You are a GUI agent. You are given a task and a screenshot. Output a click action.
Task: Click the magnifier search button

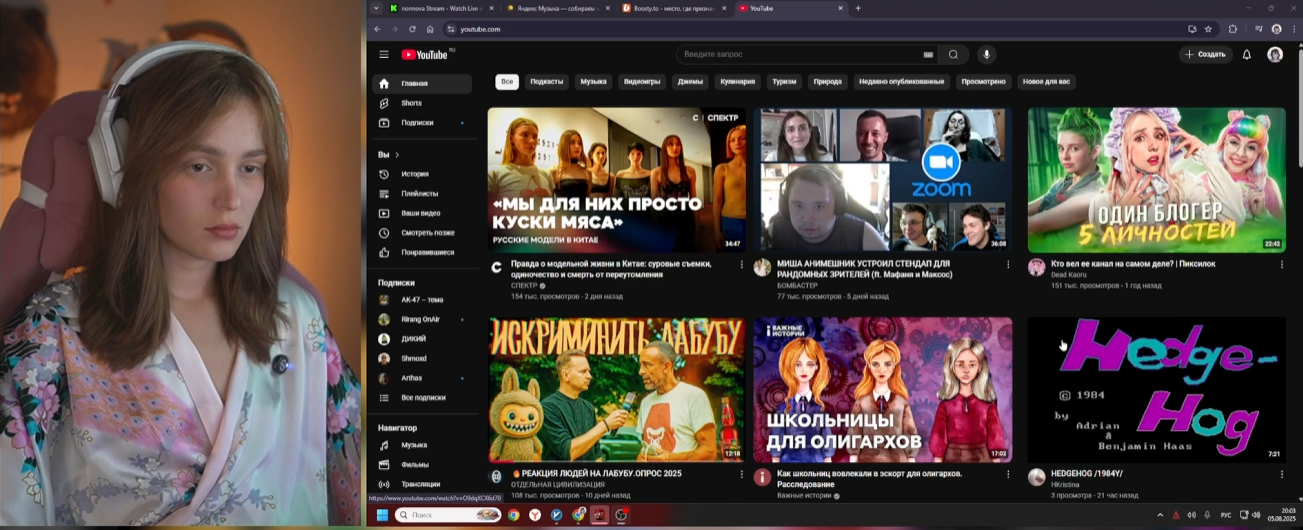pos(954,55)
